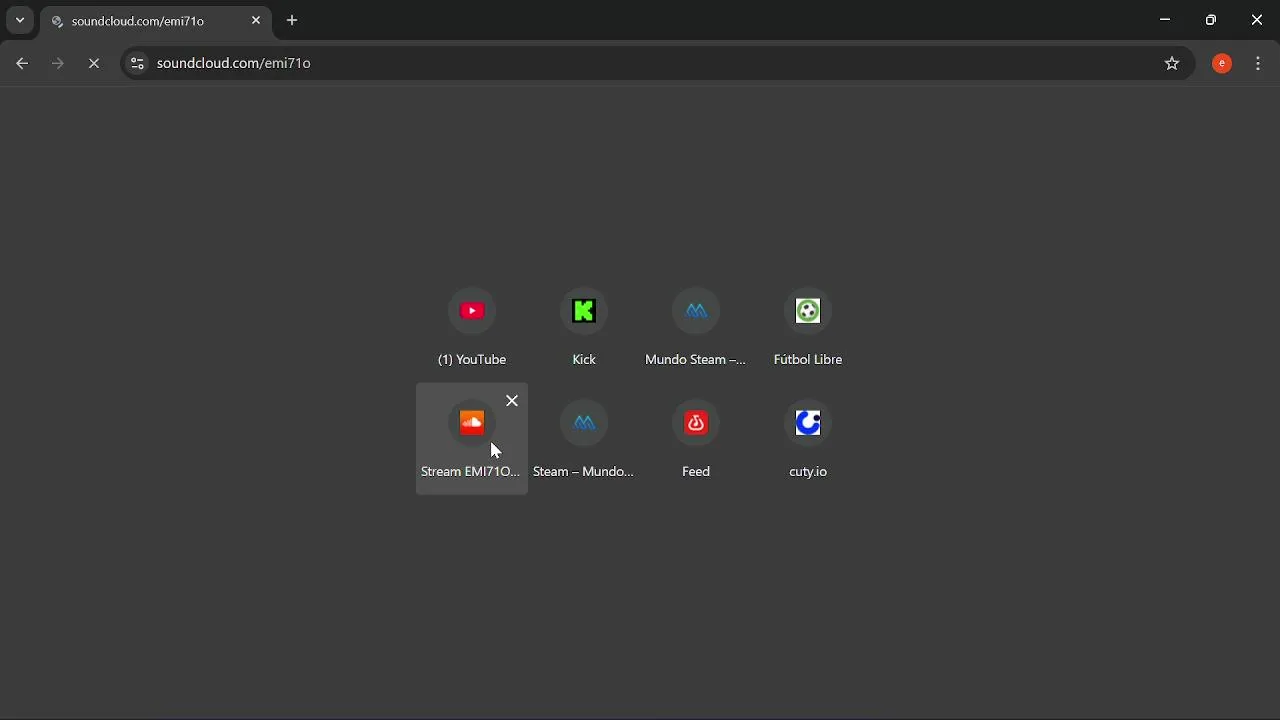Click the '(1) YouTube' label
The image size is (1280, 720).
coord(472,361)
